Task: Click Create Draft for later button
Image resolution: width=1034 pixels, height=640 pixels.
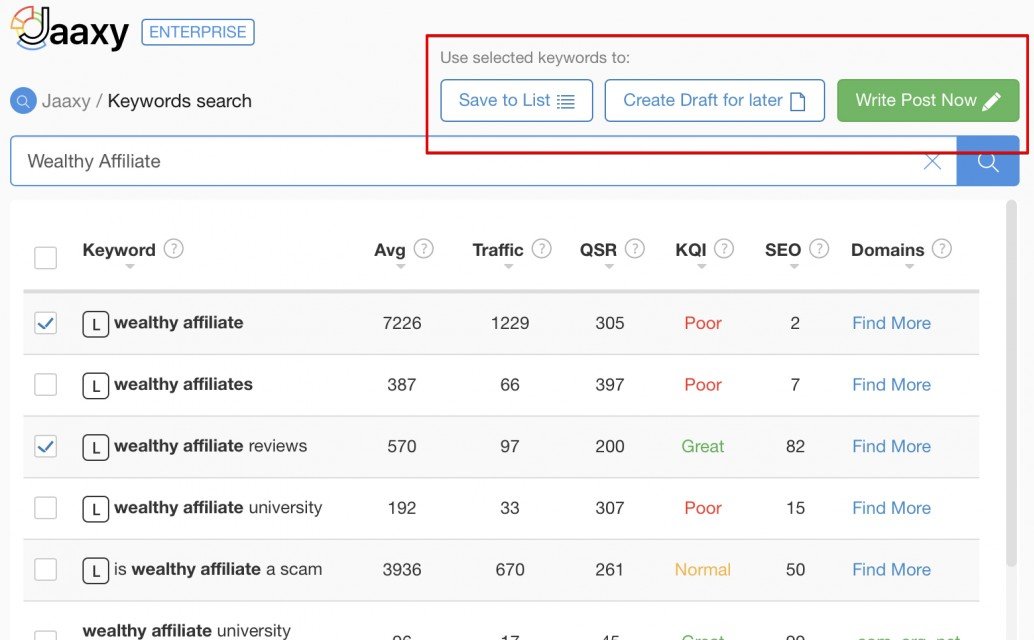Action: pos(714,101)
